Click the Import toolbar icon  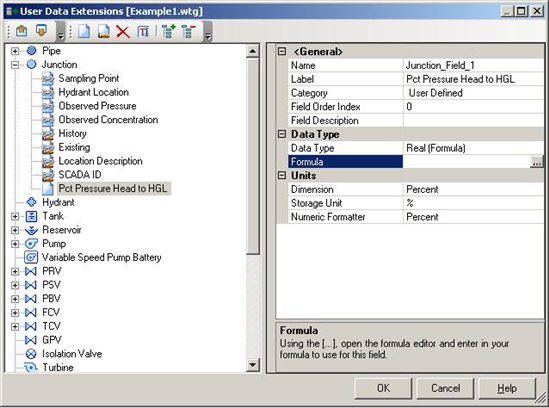click(x=22, y=31)
